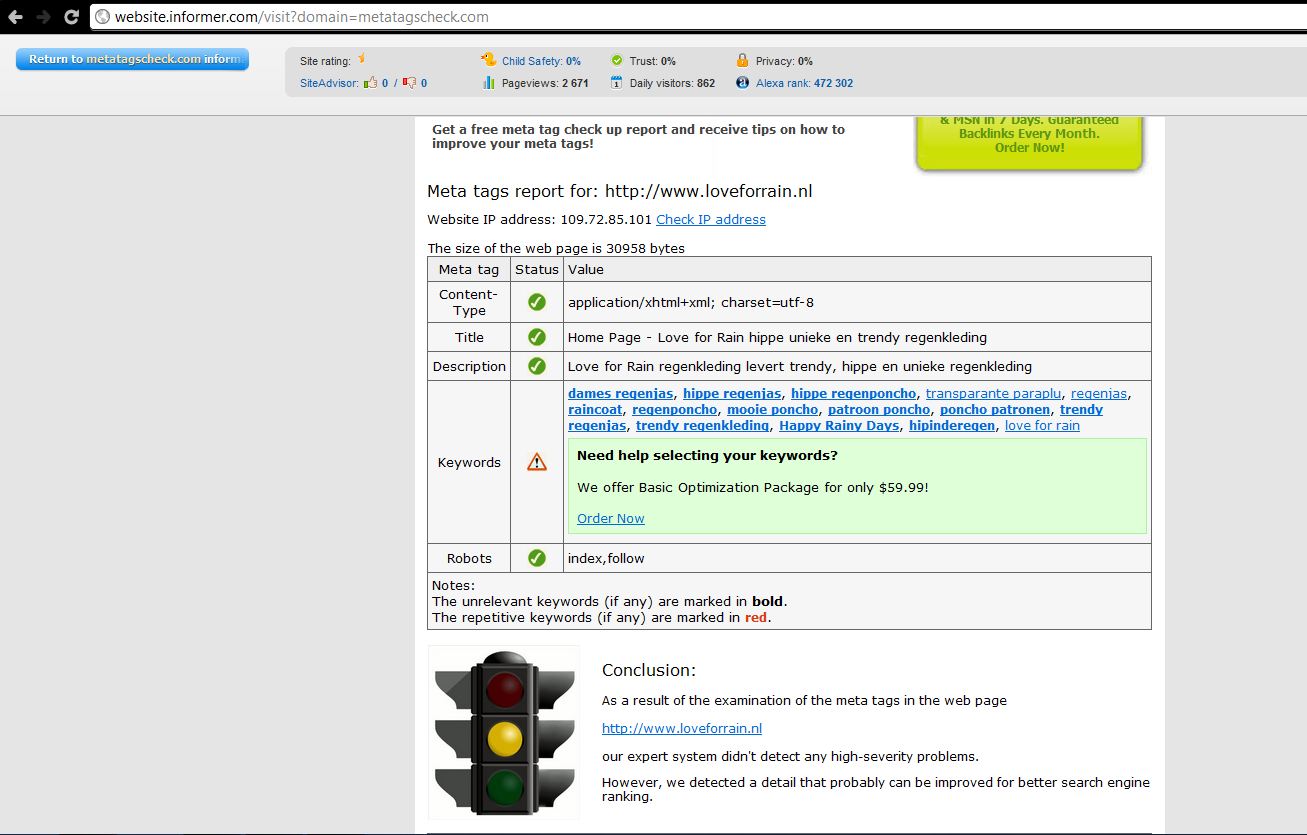Click the Content-Type green check status icon
The image size is (1307, 835).
tap(537, 302)
